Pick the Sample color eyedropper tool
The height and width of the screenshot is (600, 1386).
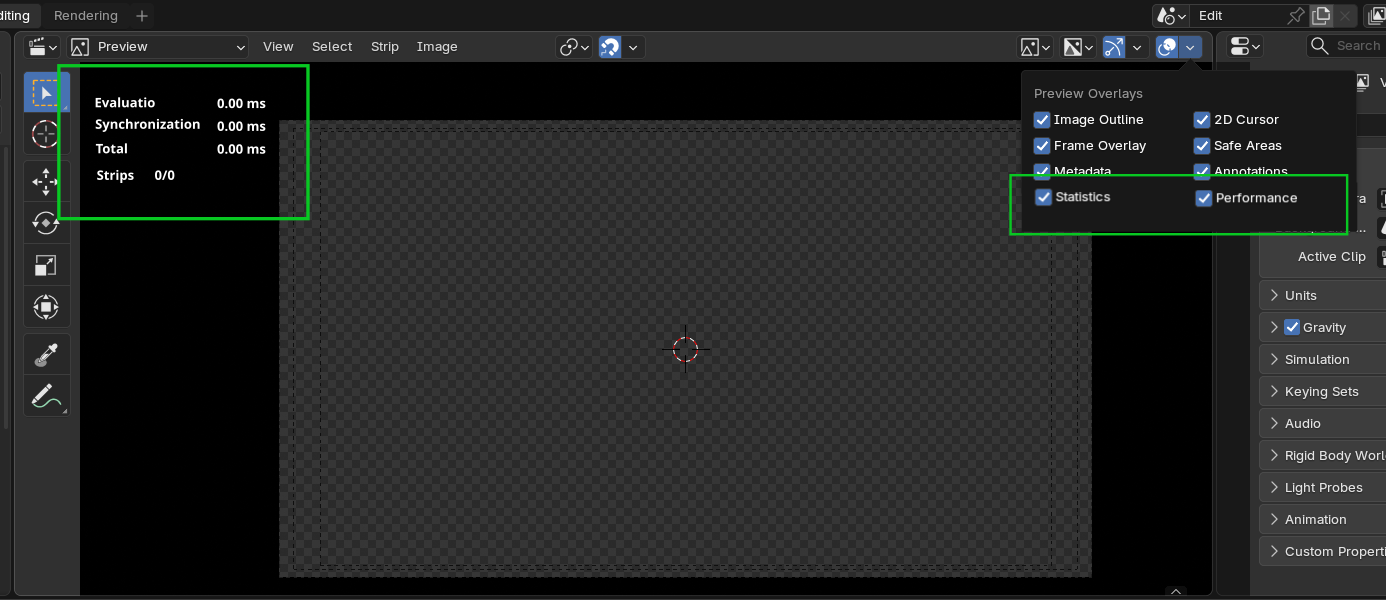[46, 355]
